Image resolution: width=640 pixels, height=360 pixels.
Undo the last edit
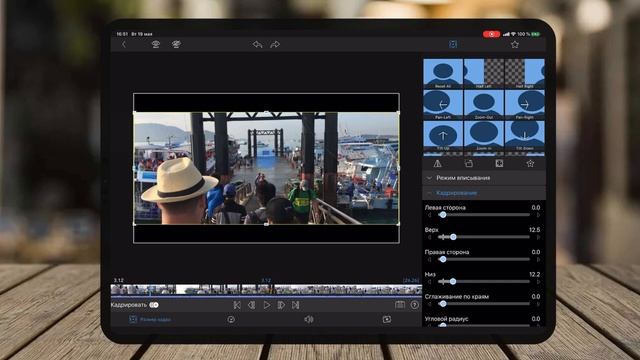pos(257,44)
